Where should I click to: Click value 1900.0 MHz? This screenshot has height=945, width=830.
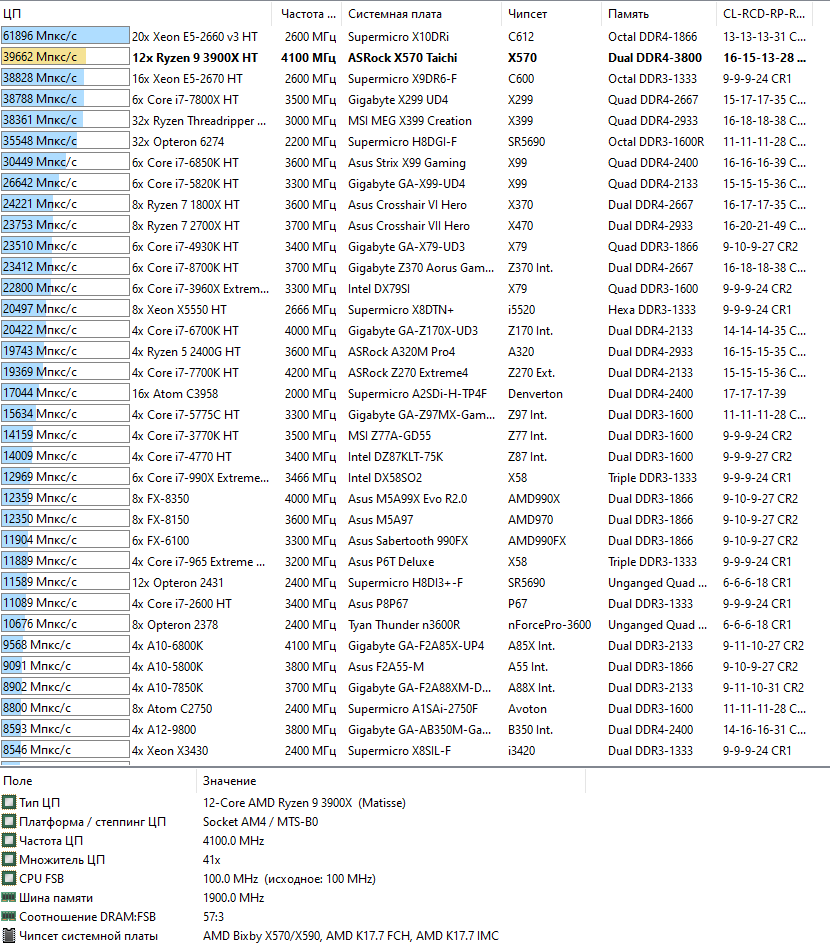click(x=233, y=897)
